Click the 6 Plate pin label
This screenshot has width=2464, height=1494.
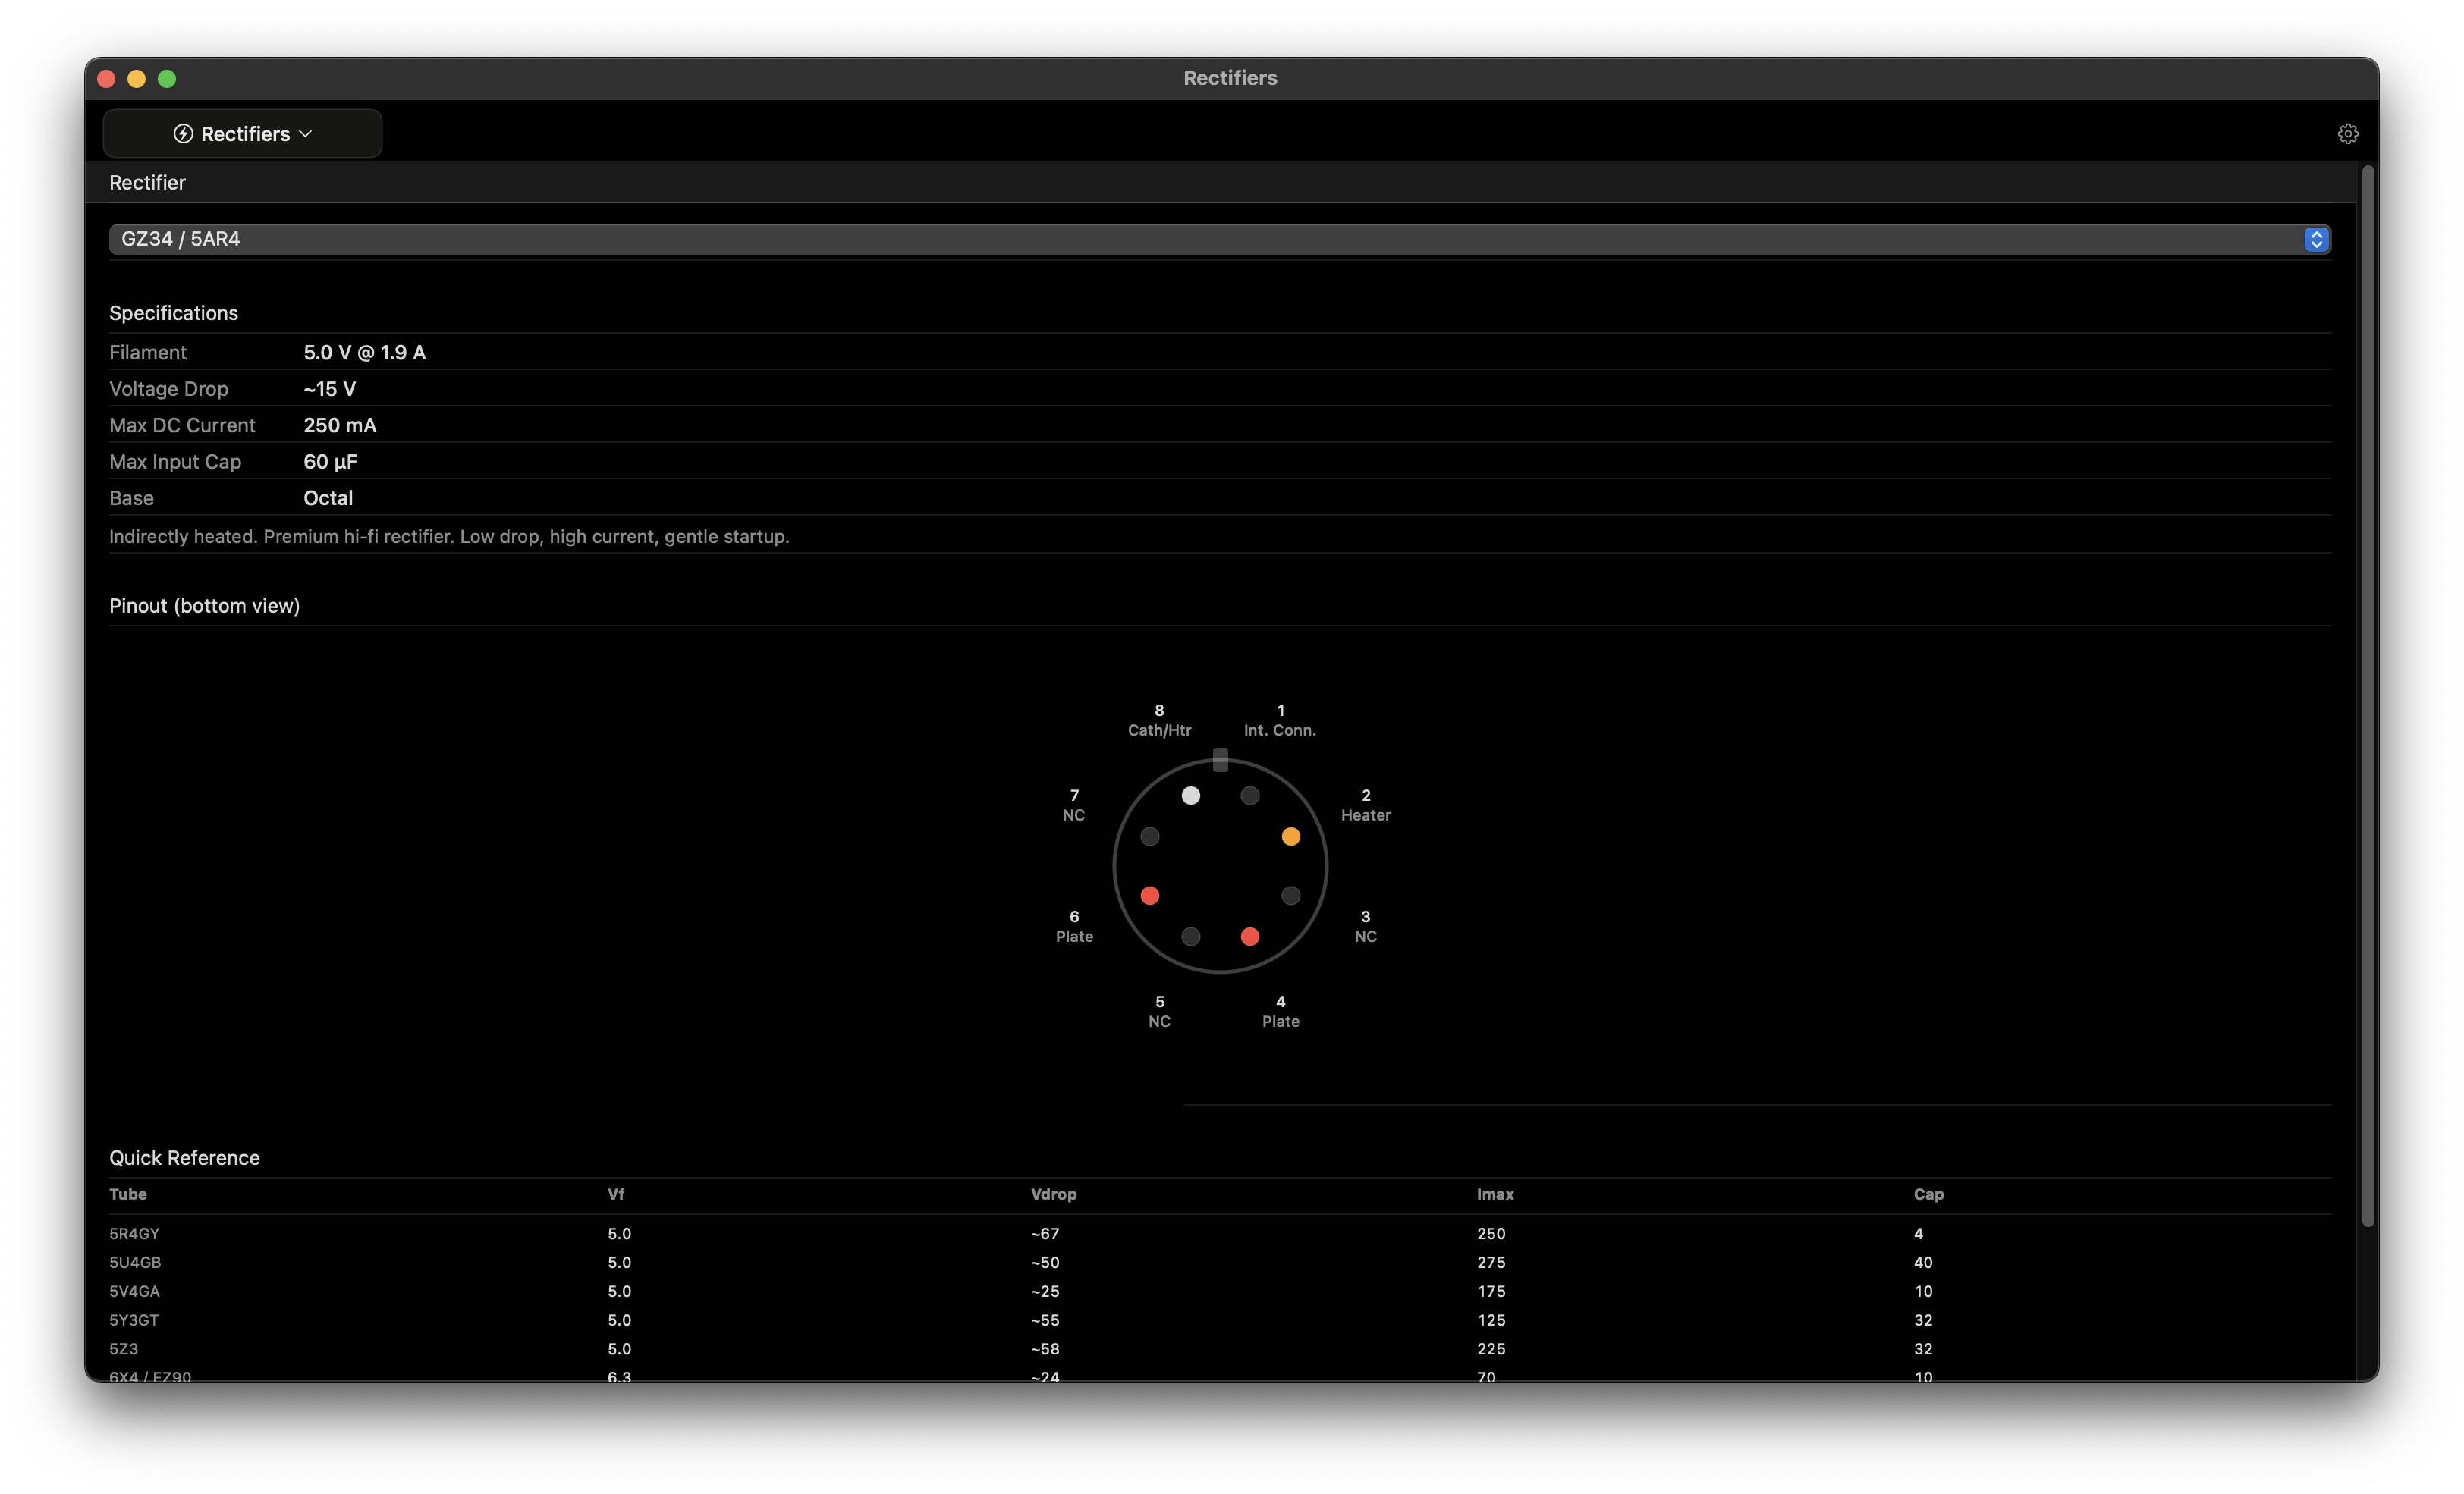(1074, 927)
